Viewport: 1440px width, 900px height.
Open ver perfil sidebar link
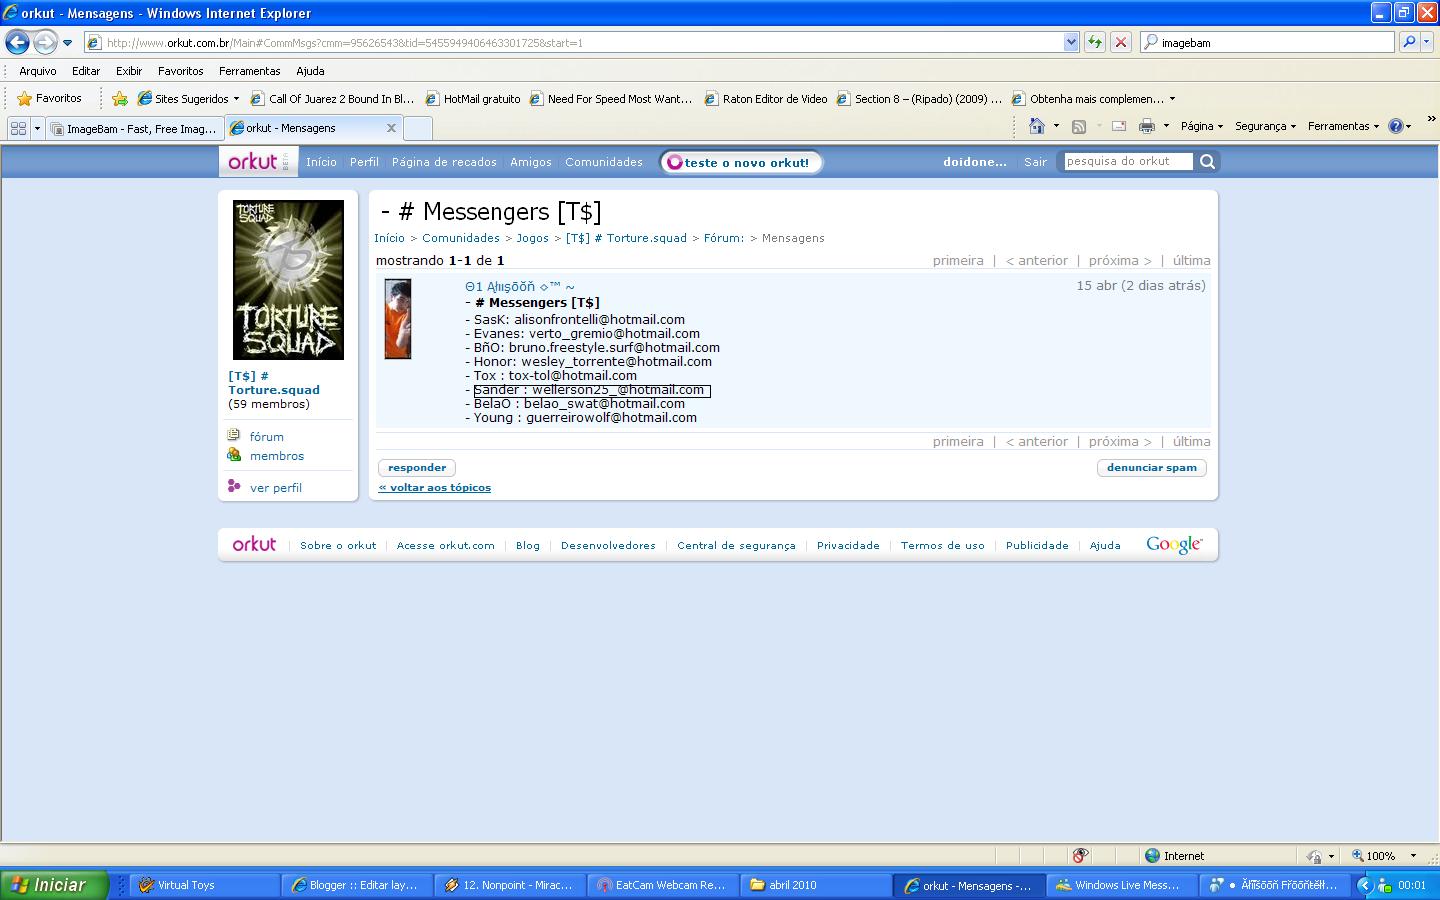point(276,488)
